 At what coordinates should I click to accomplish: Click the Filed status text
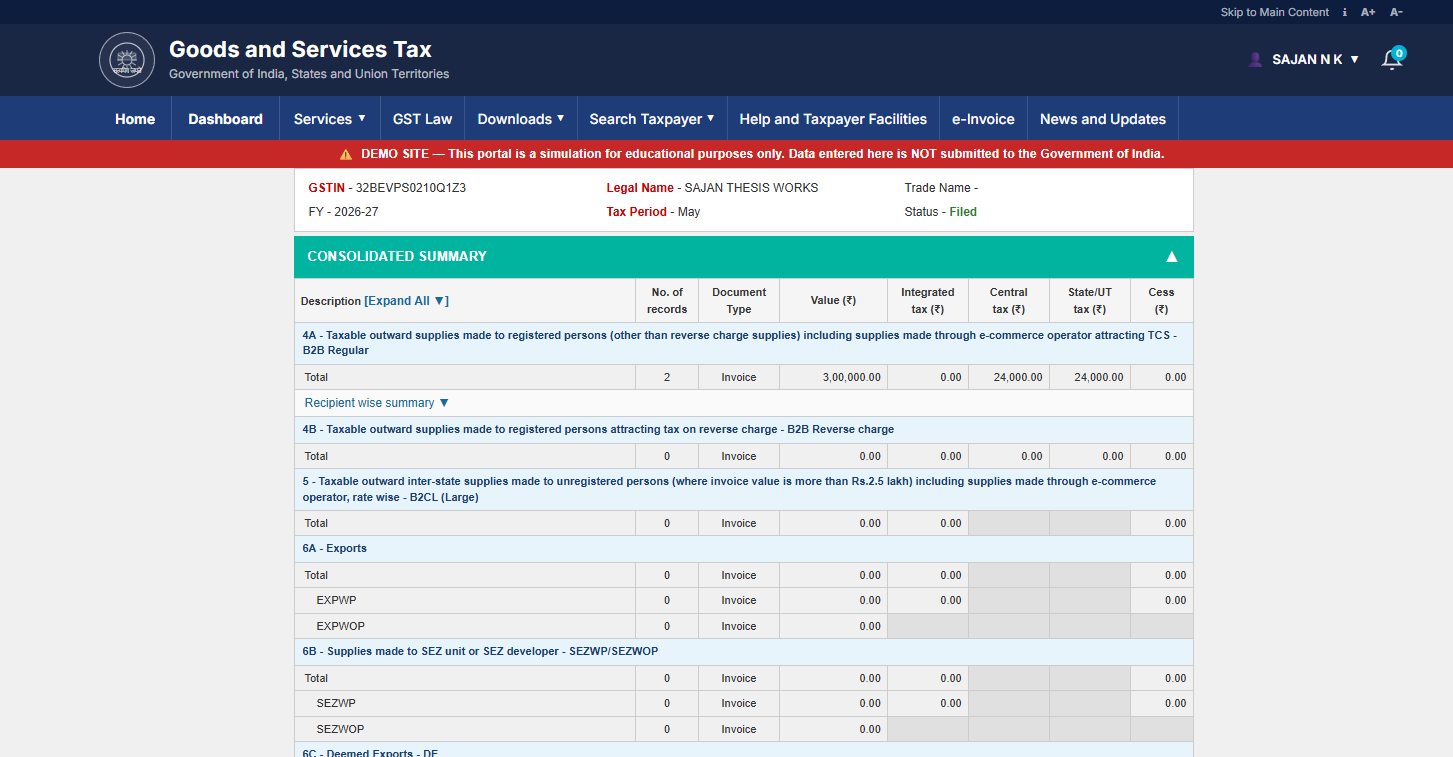click(x=963, y=212)
